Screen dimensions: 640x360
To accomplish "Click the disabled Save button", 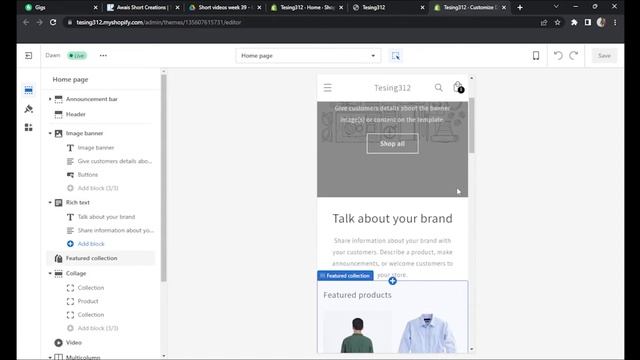I will click(604, 56).
